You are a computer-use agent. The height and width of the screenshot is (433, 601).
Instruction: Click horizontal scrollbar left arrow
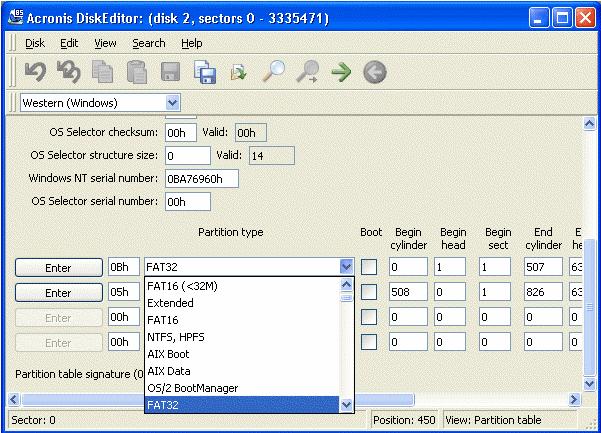pyautogui.click(x=14, y=400)
